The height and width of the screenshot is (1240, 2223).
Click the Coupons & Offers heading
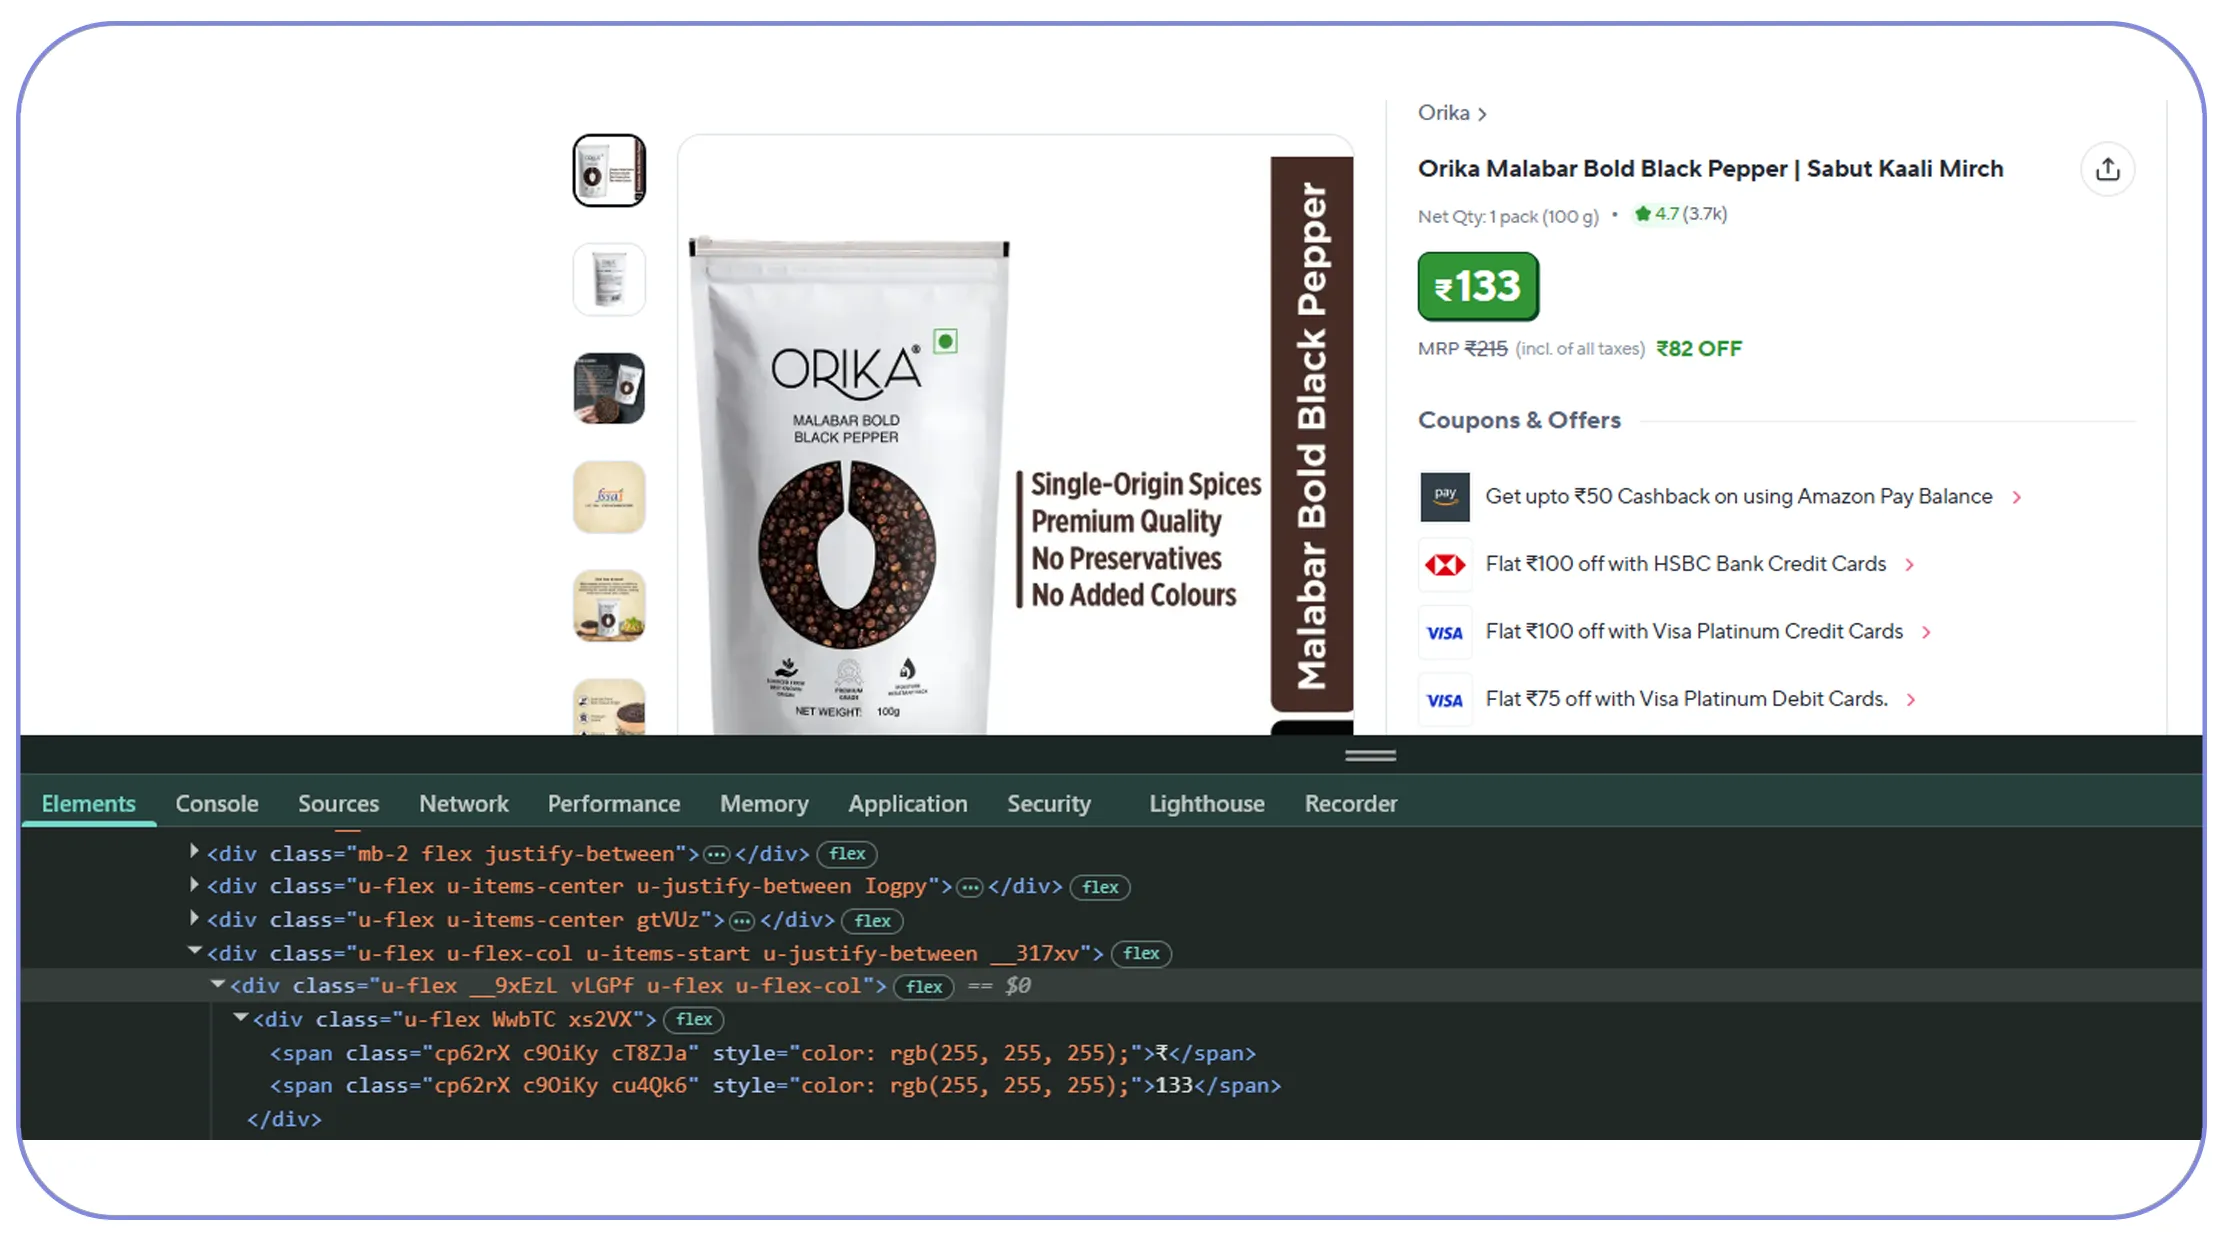point(1519,421)
